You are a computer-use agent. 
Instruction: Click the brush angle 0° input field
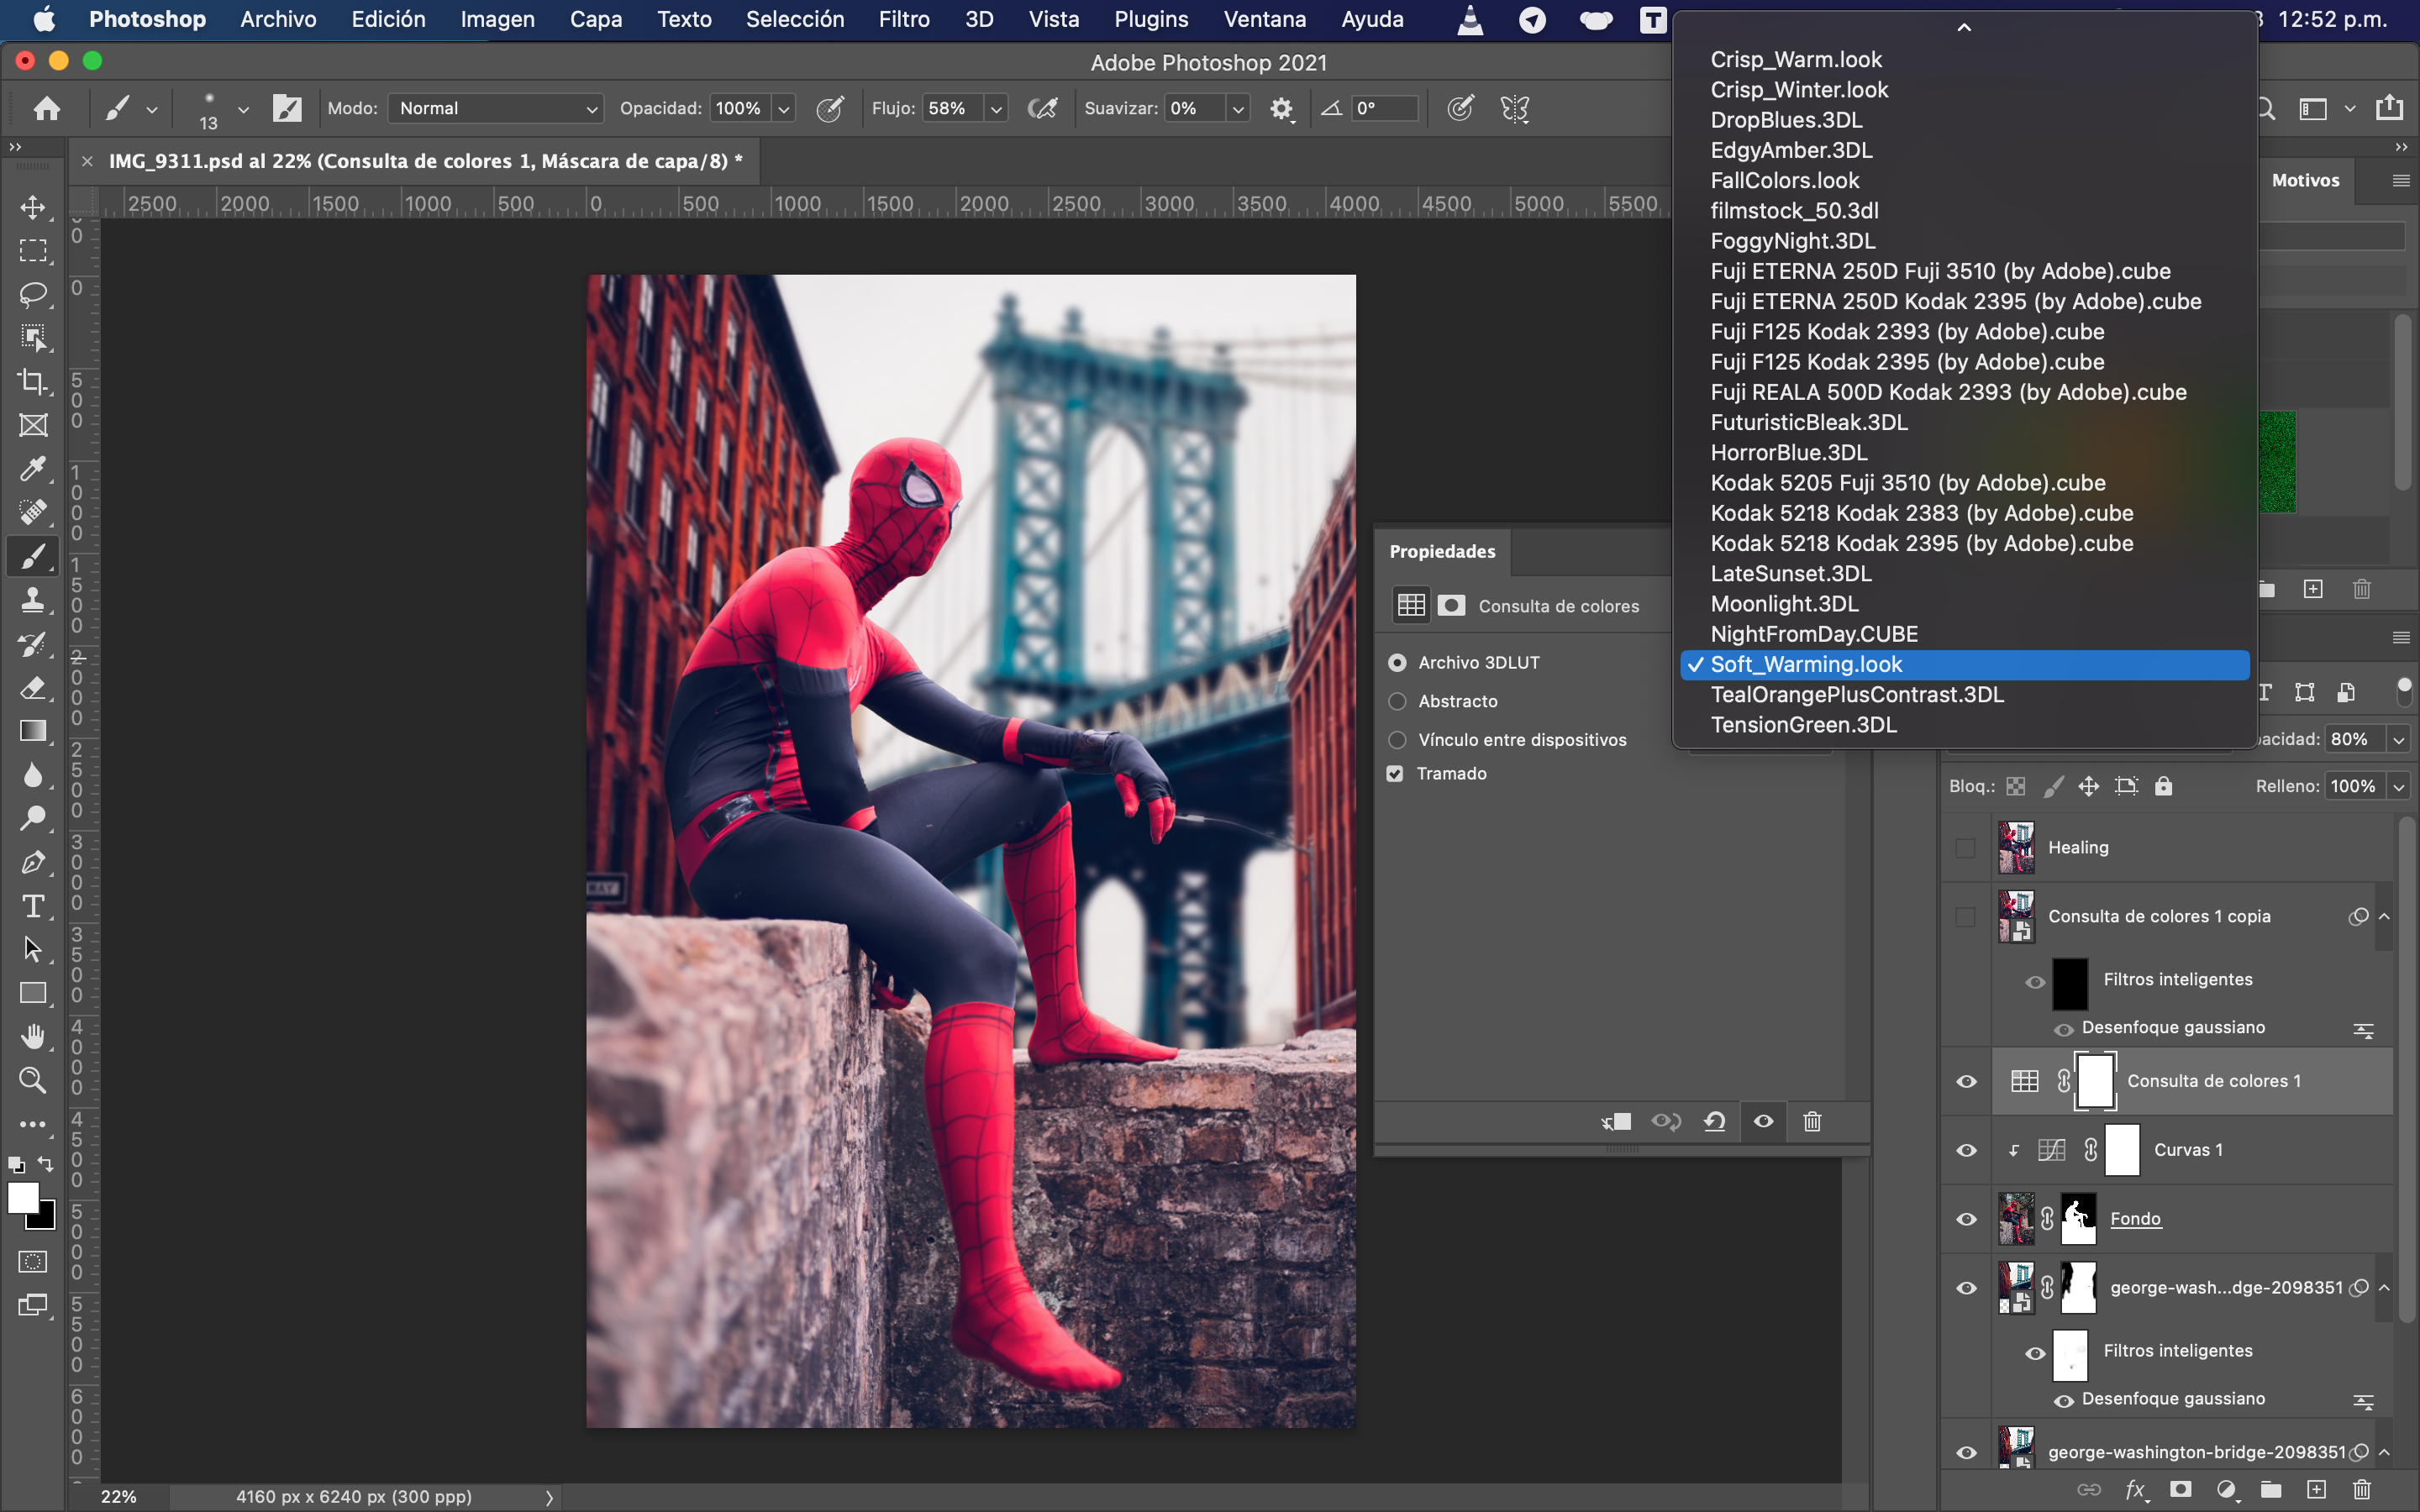pyautogui.click(x=1384, y=108)
